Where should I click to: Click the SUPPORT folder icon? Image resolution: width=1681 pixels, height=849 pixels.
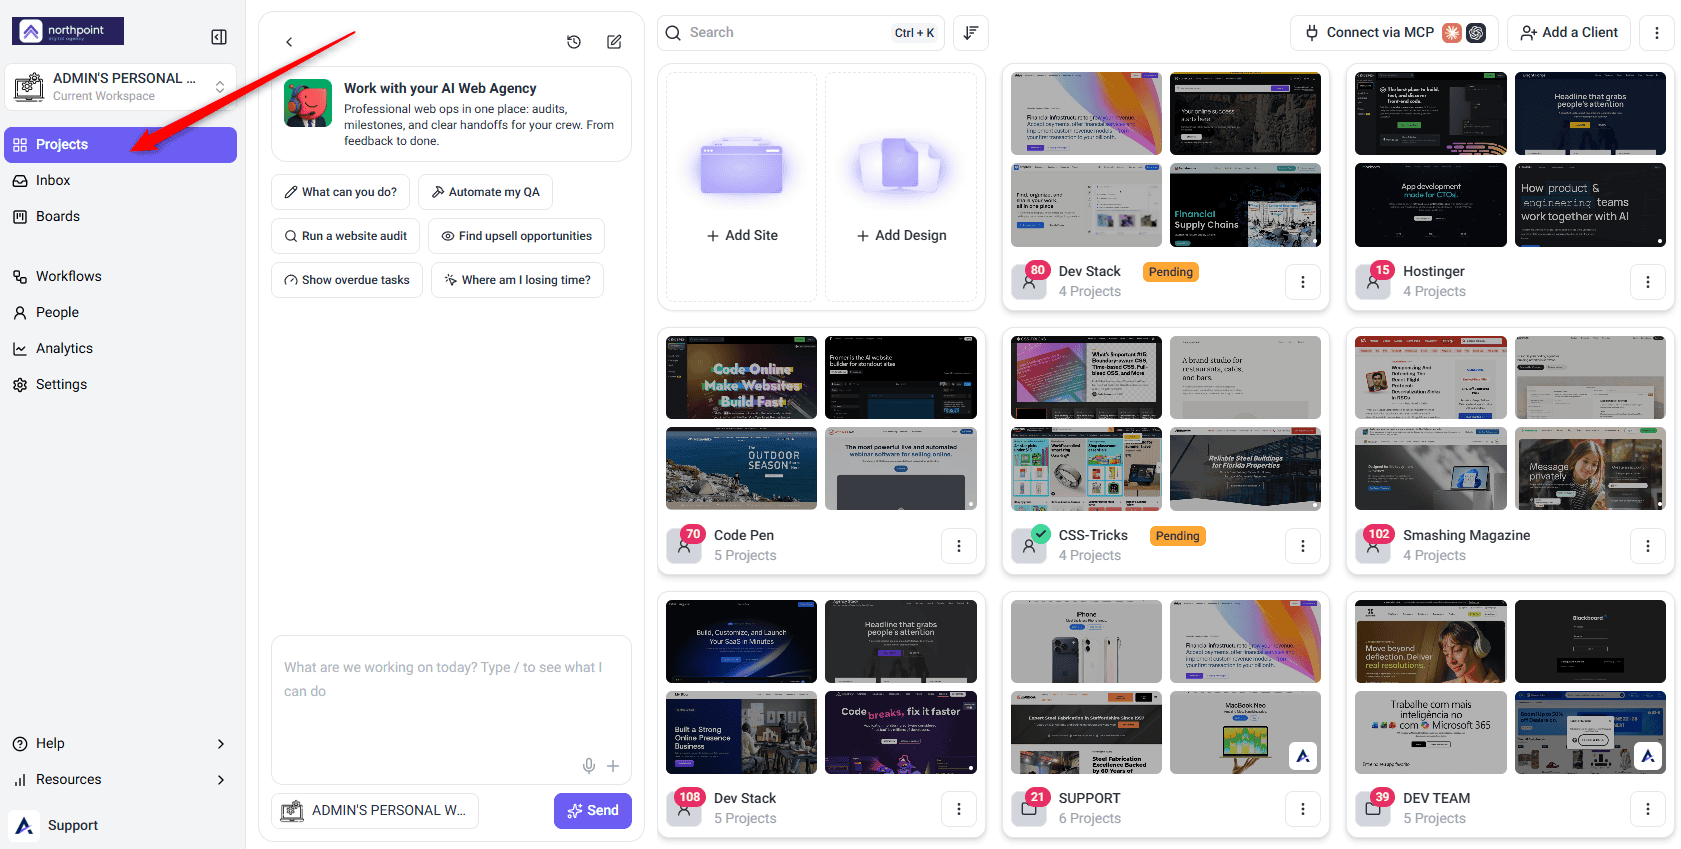tap(1029, 809)
